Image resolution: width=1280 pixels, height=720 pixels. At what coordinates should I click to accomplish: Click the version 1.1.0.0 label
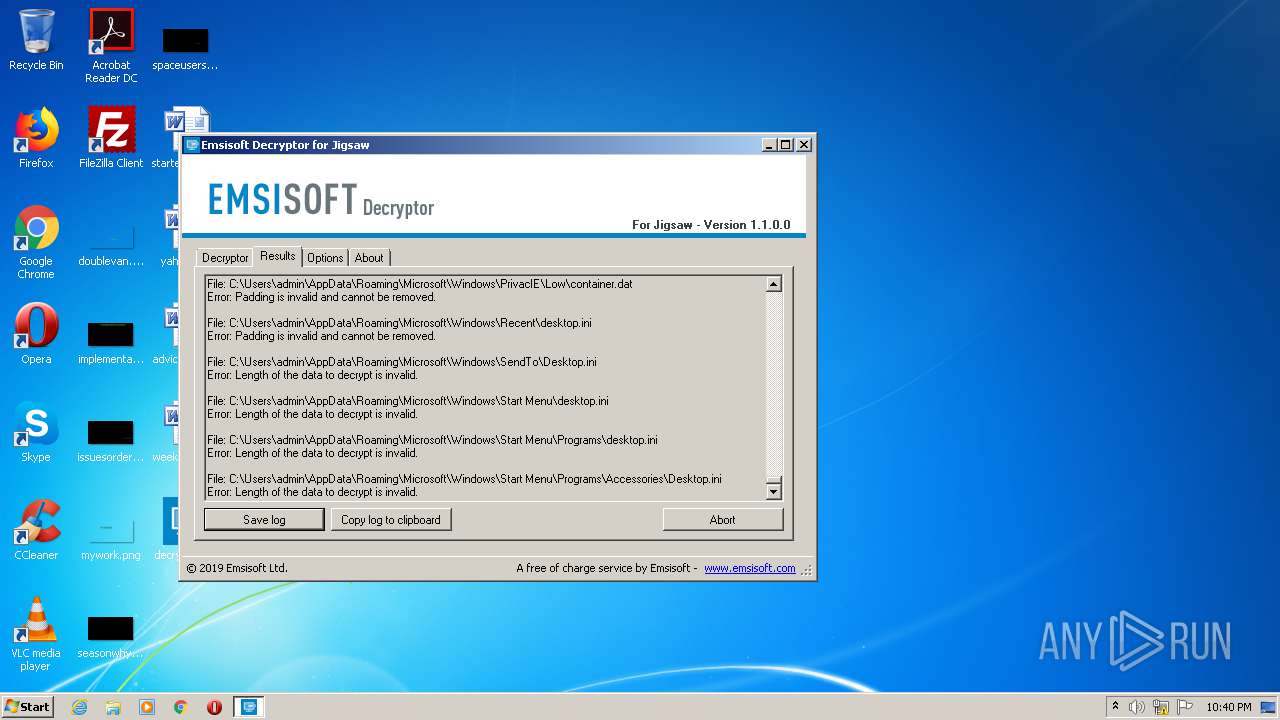pos(711,225)
